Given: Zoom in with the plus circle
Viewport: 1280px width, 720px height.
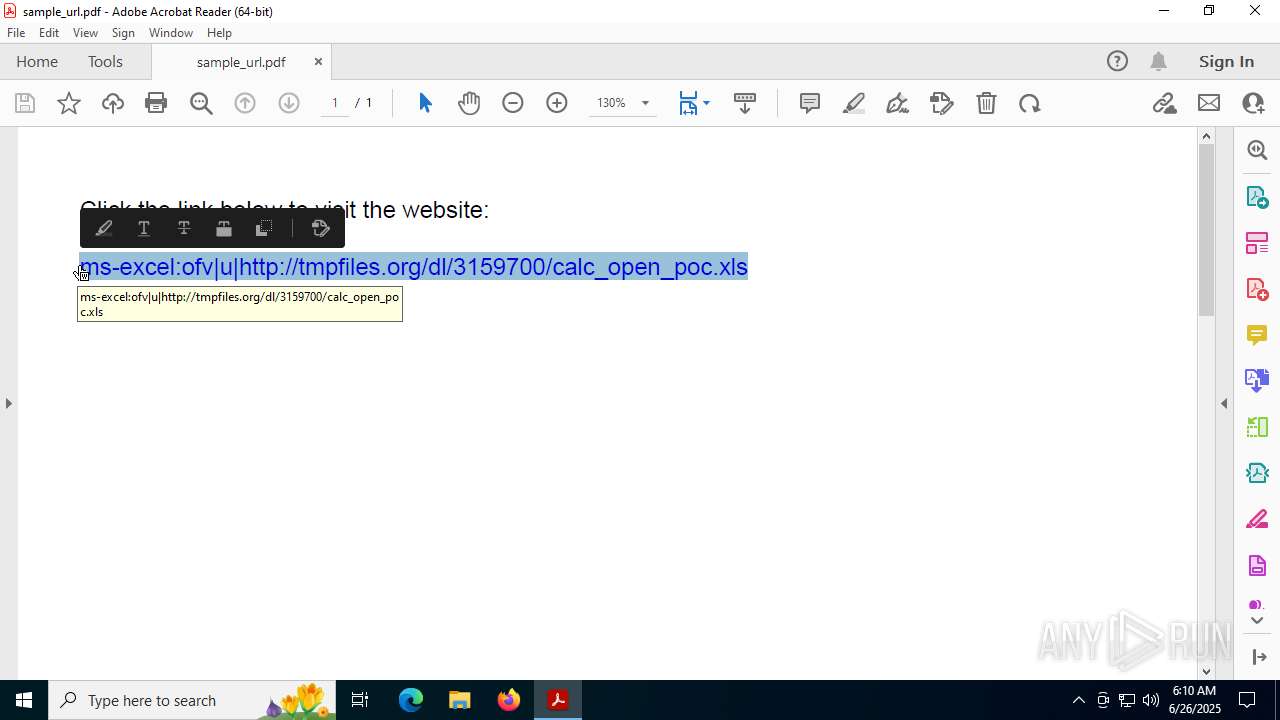Looking at the screenshot, I should (557, 103).
